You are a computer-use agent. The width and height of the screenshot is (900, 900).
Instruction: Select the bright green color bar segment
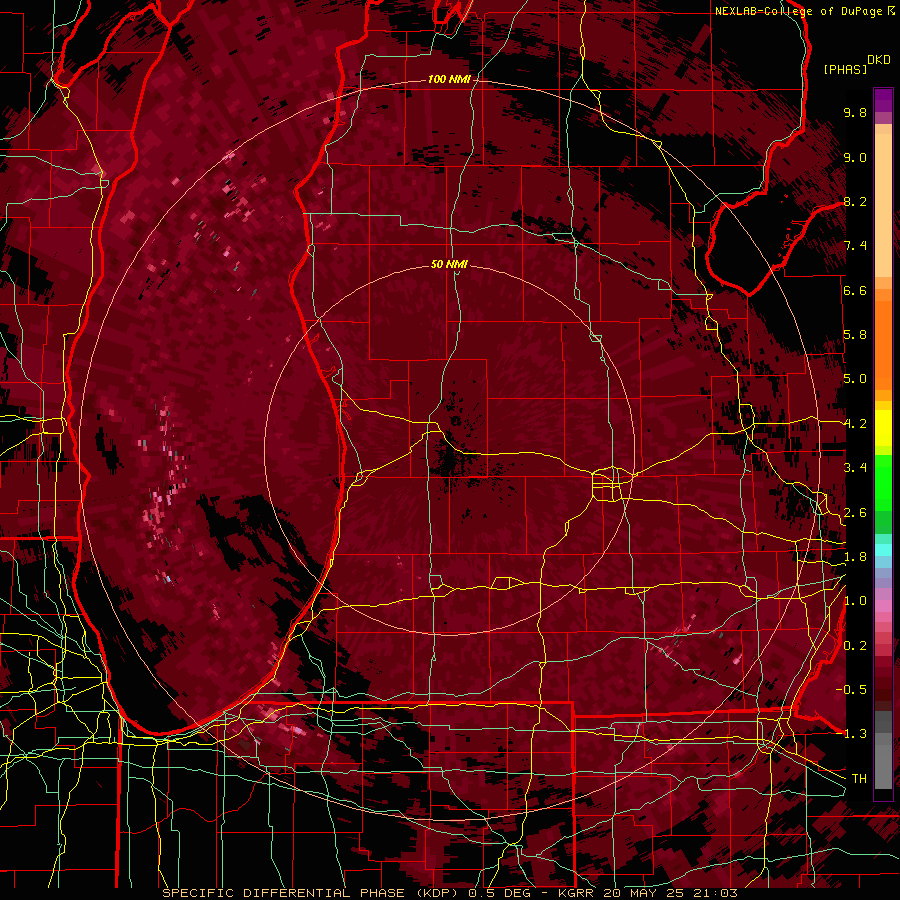[883, 482]
